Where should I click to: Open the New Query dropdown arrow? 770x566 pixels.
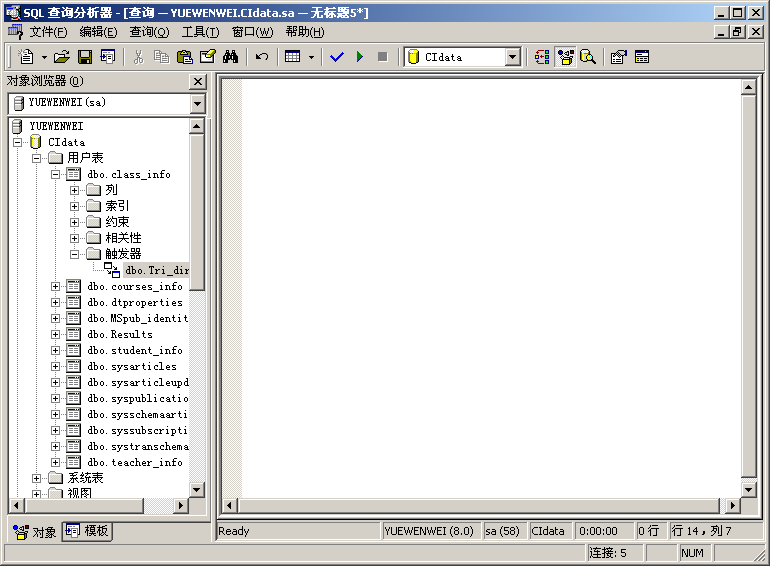coord(44,57)
